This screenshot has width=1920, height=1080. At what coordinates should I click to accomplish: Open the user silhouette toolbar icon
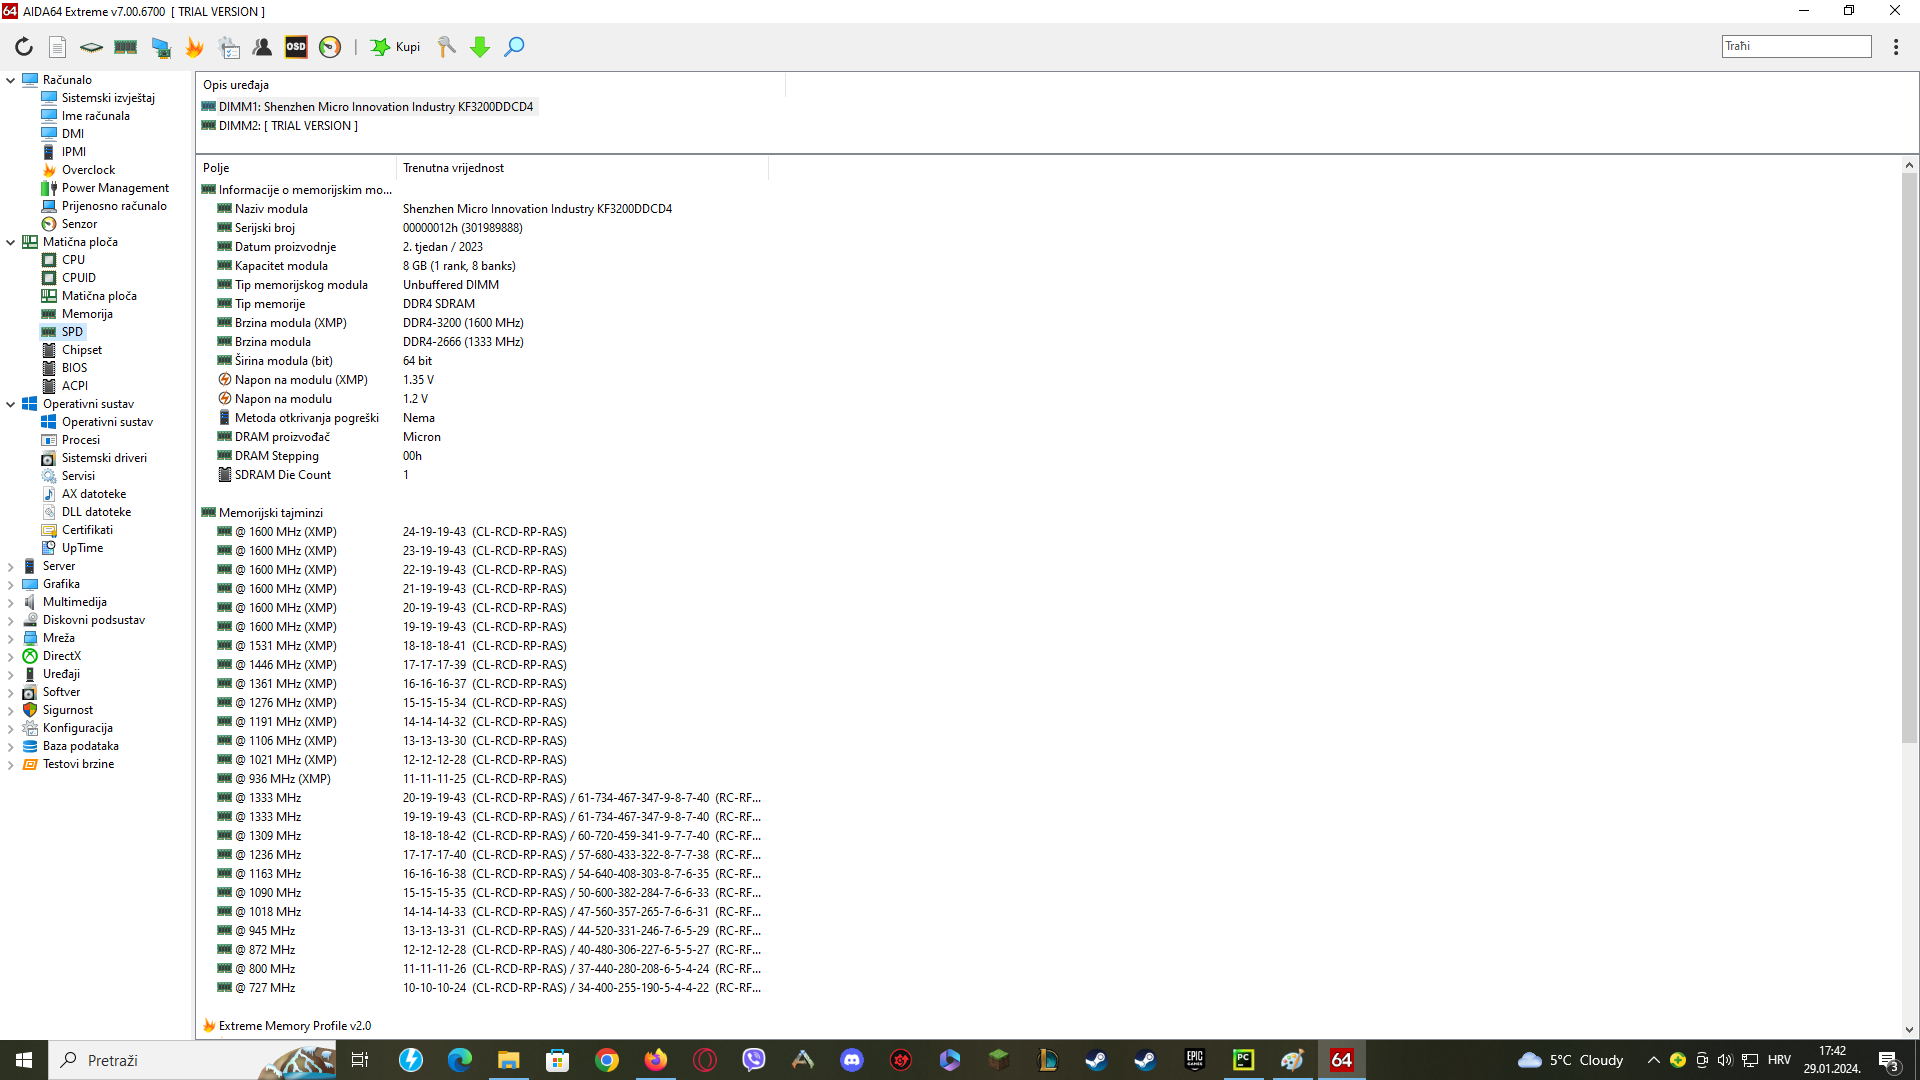tap(262, 47)
